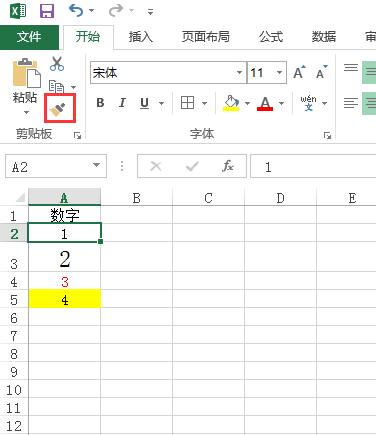
Task: Select cell A4 with red 3
Action: click(64, 281)
